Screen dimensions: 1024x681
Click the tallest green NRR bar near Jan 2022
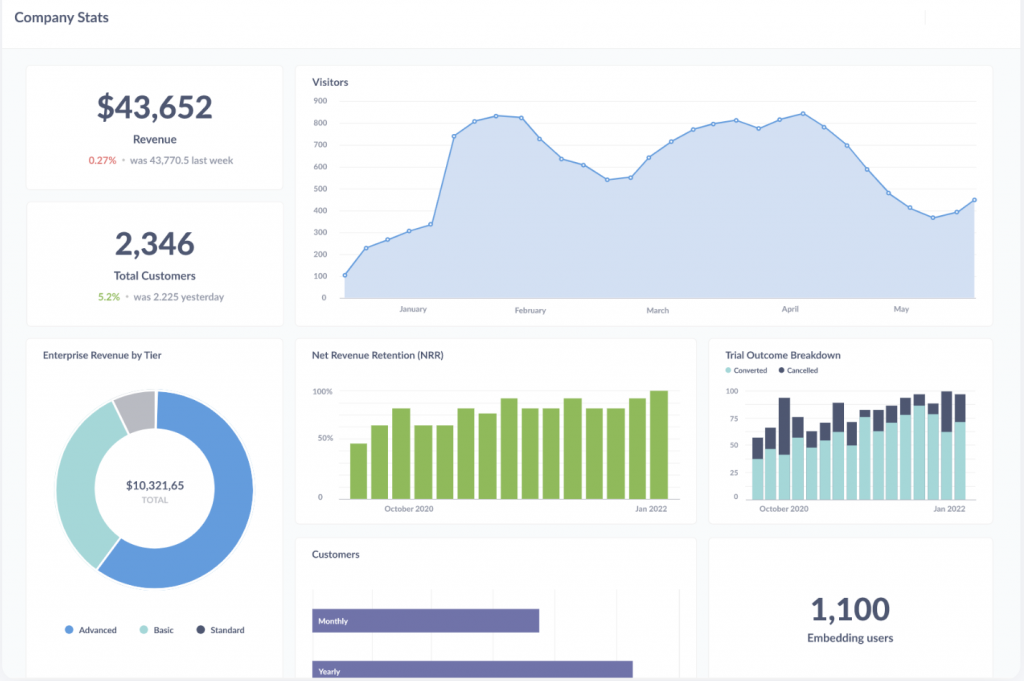[x=659, y=445]
